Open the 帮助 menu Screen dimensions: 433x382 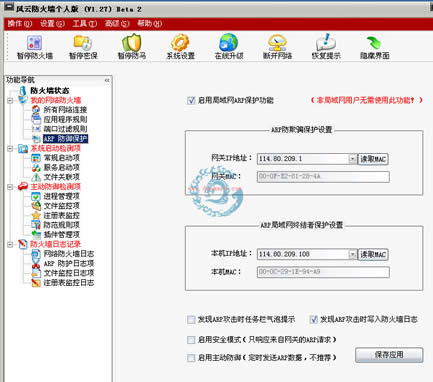click(x=150, y=24)
